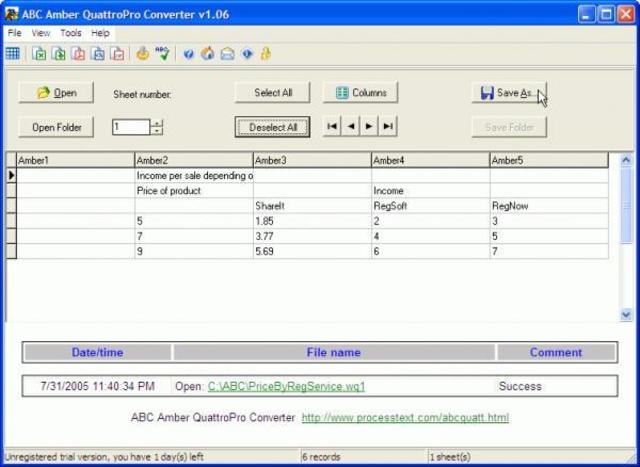The width and height of the screenshot is (640, 467).
Task: Select the cell with value 1.85
Action: pos(312,221)
